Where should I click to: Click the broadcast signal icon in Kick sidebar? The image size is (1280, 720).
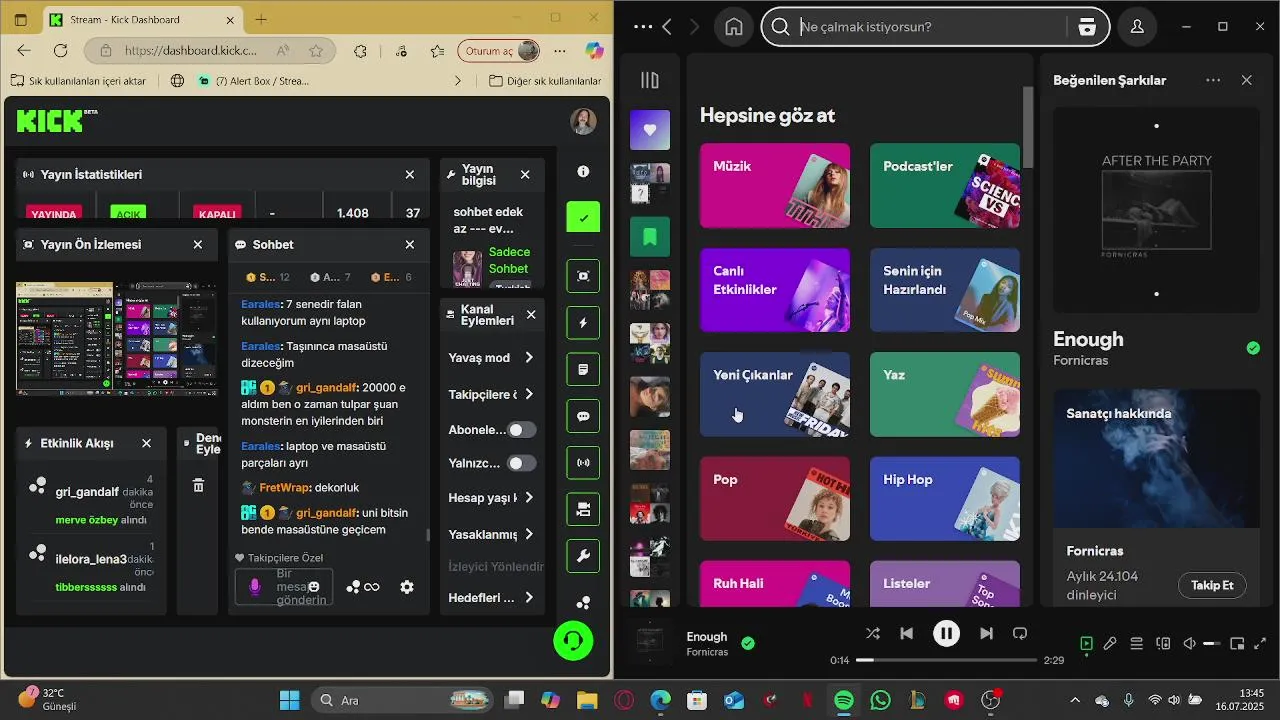(583, 463)
